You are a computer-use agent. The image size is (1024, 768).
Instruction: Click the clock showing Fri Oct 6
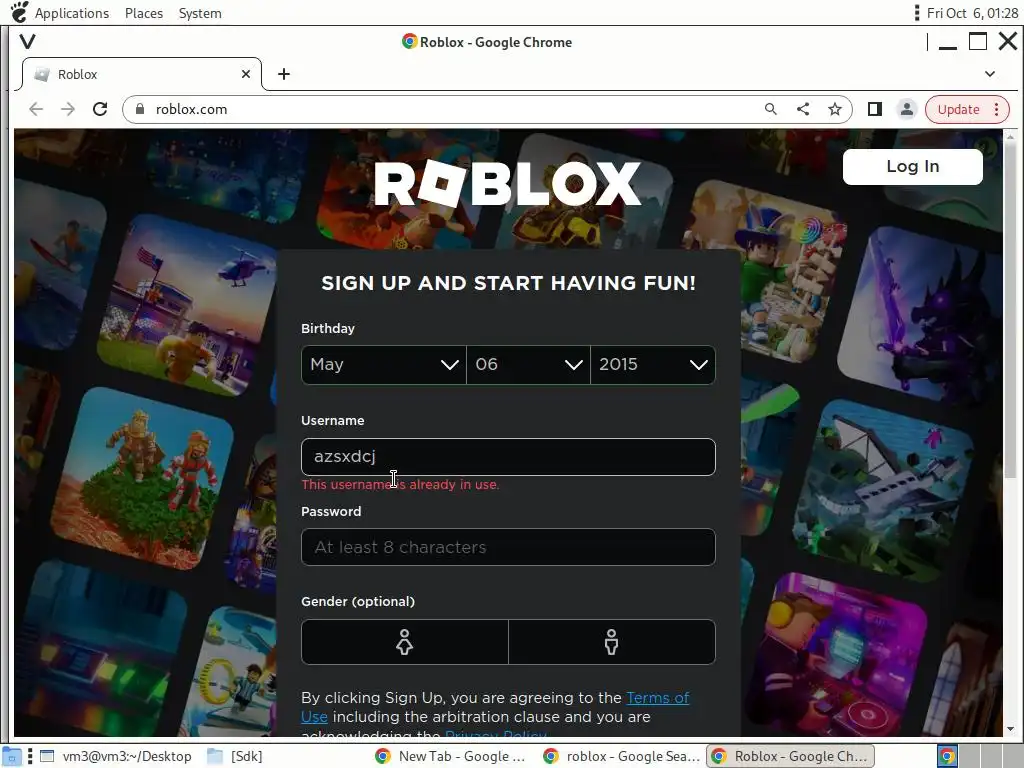[972, 13]
